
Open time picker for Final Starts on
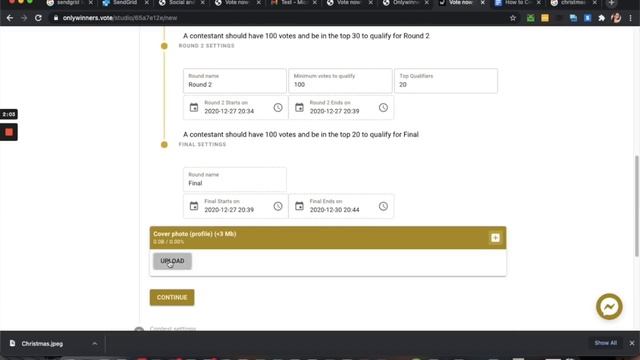pyautogui.click(x=278, y=207)
